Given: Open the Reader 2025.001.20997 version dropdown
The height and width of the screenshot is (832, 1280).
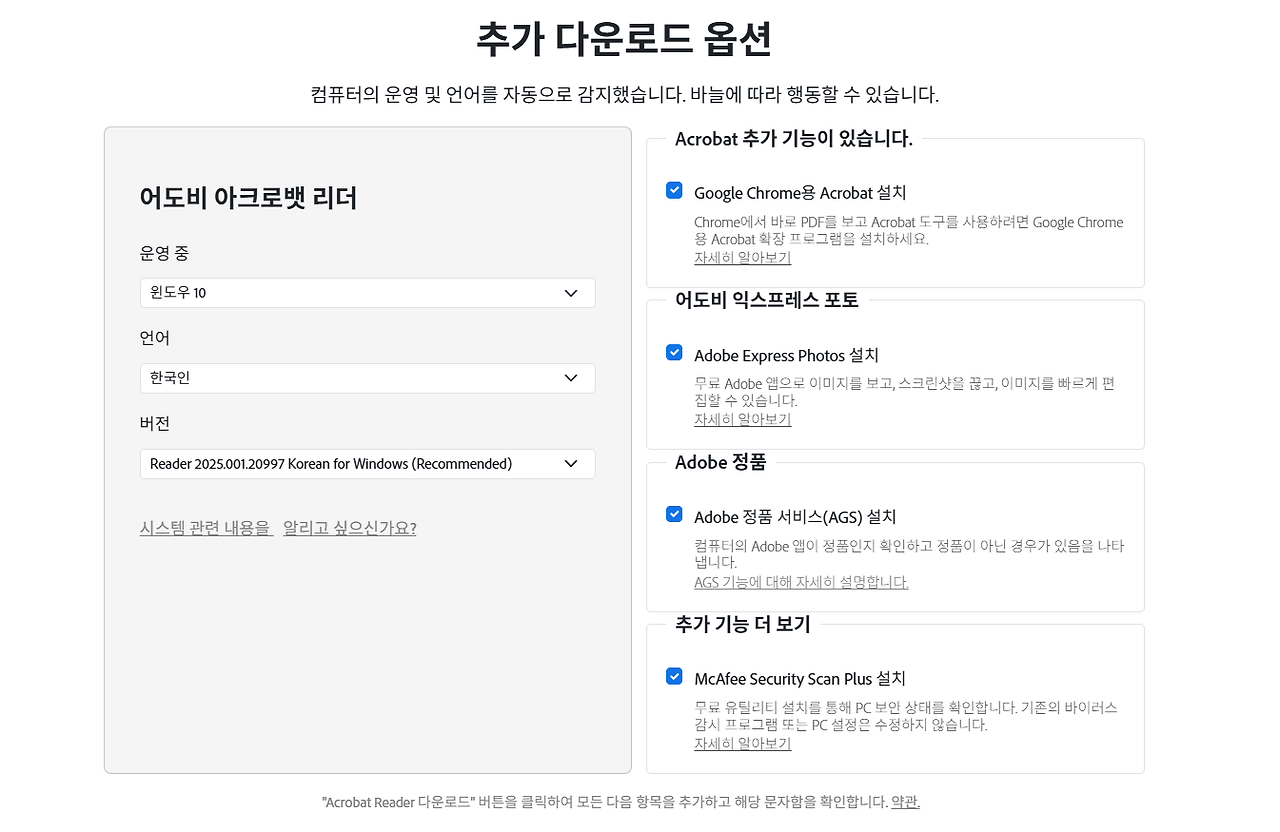Looking at the screenshot, I should pos(367,464).
